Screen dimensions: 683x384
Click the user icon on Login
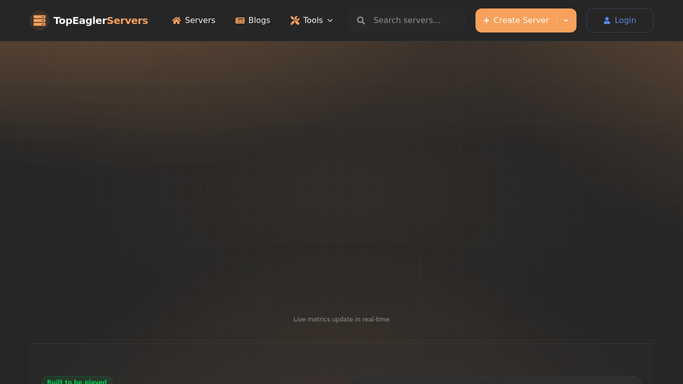click(x=607, y=20)
